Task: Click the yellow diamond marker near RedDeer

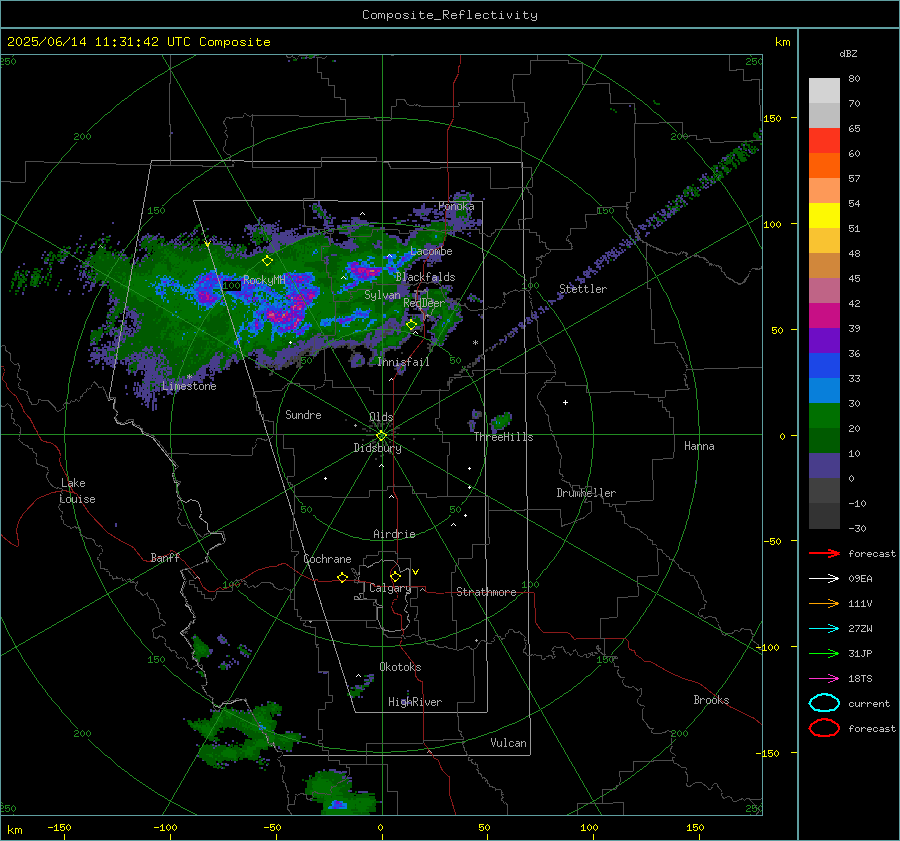Action: click(412, 325)
